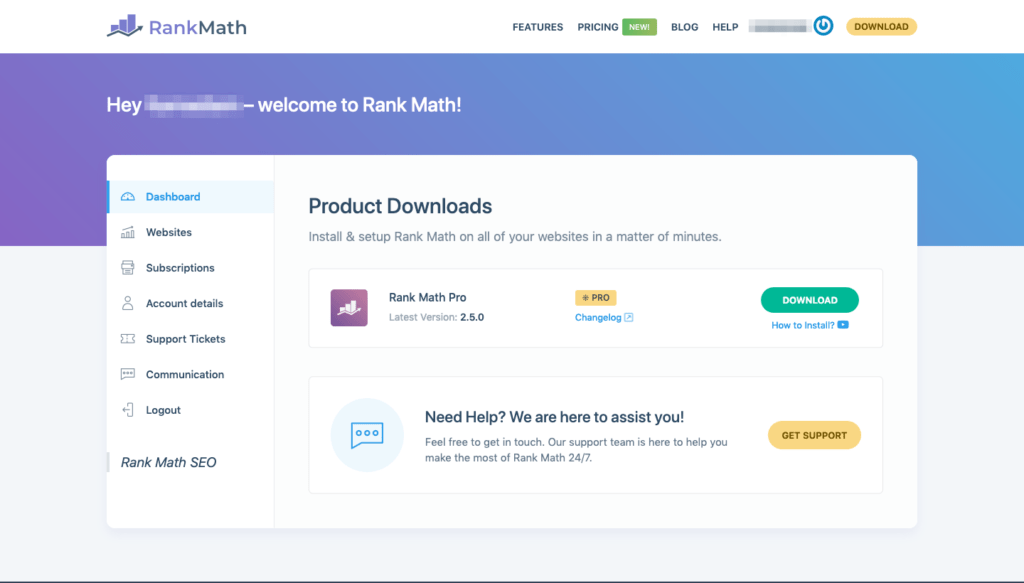
Task: Click the video icon beside How to Install
Action: click(x=843, y=325)
